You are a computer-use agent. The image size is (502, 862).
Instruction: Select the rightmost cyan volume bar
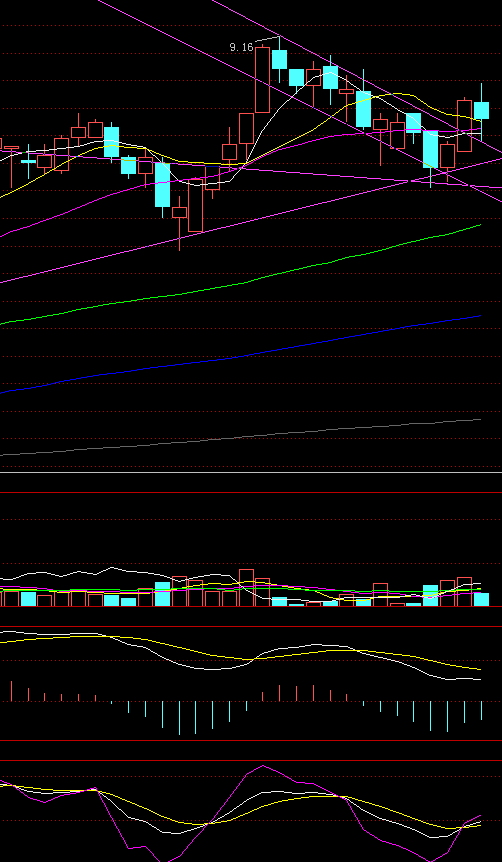tap(481, 600)
